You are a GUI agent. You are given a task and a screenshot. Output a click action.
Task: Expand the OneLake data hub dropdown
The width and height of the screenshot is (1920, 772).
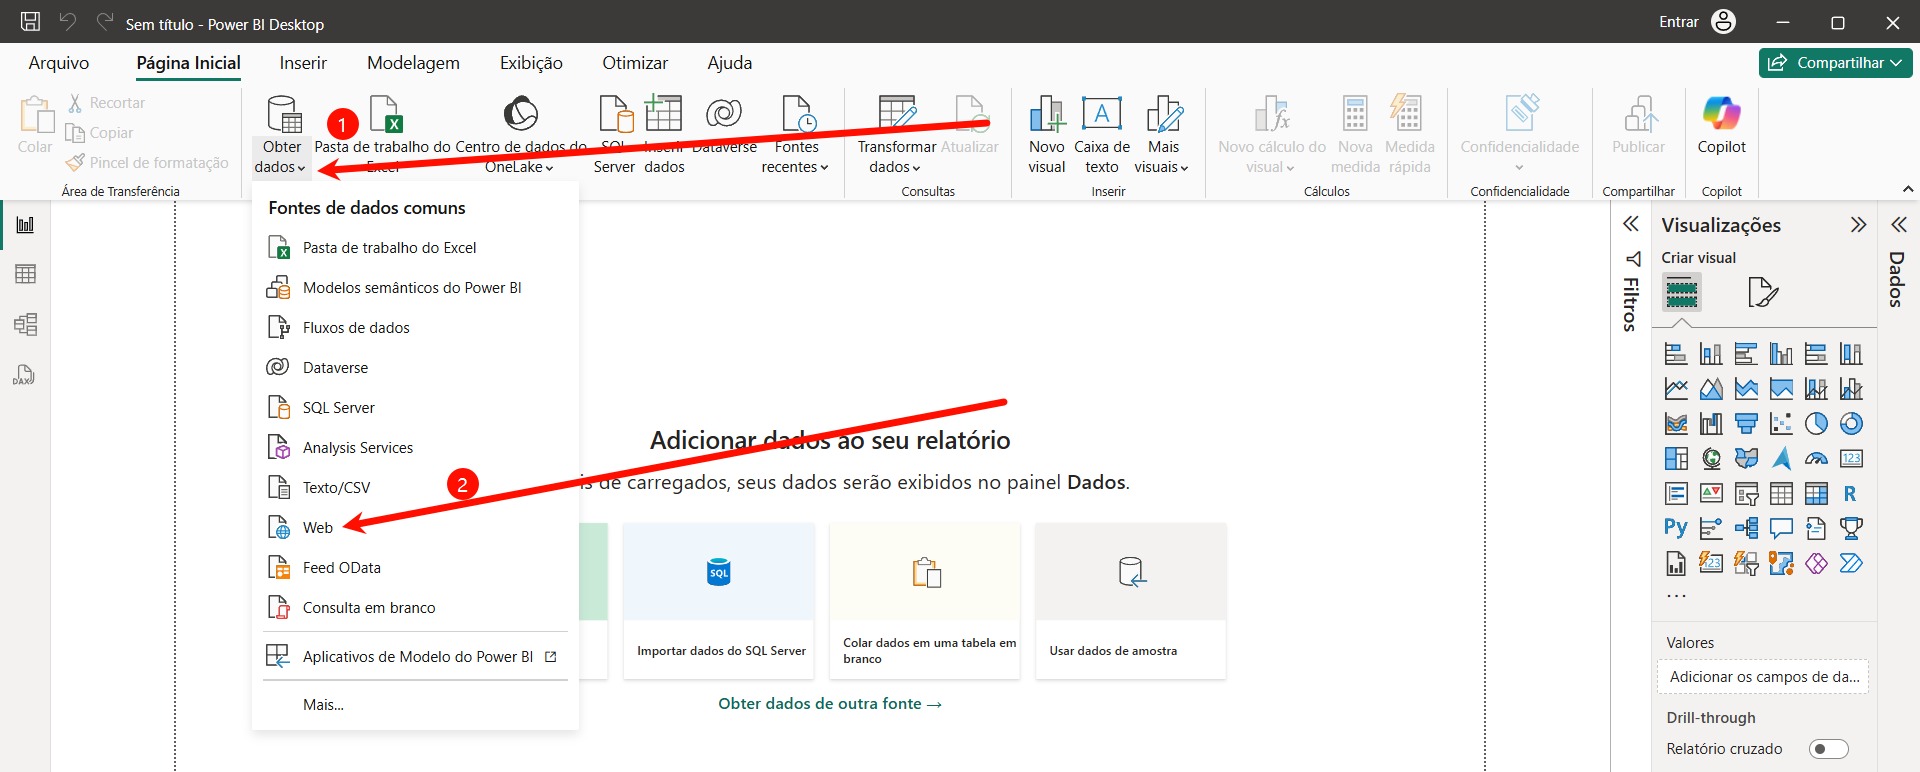point(520,134)
